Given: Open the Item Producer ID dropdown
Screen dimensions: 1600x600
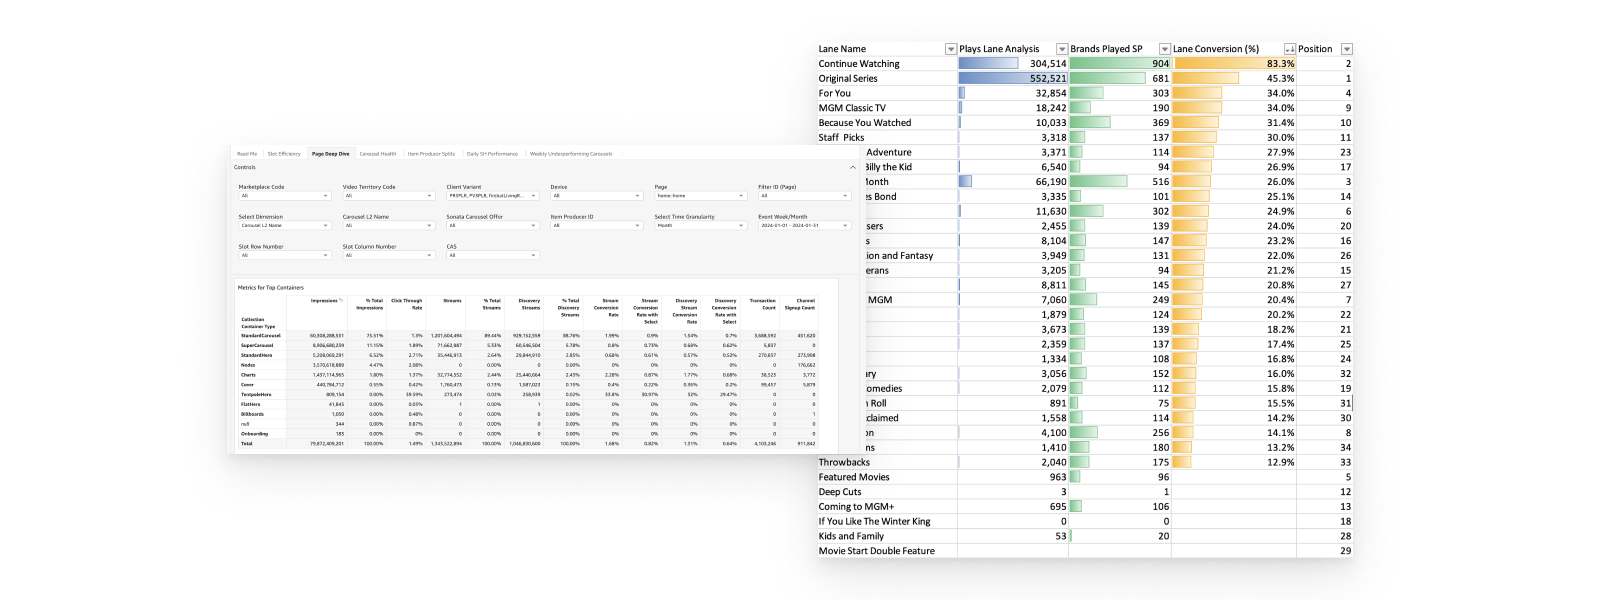Looking at the screenshot, I should pyautogui.click(x=596, y=226).
